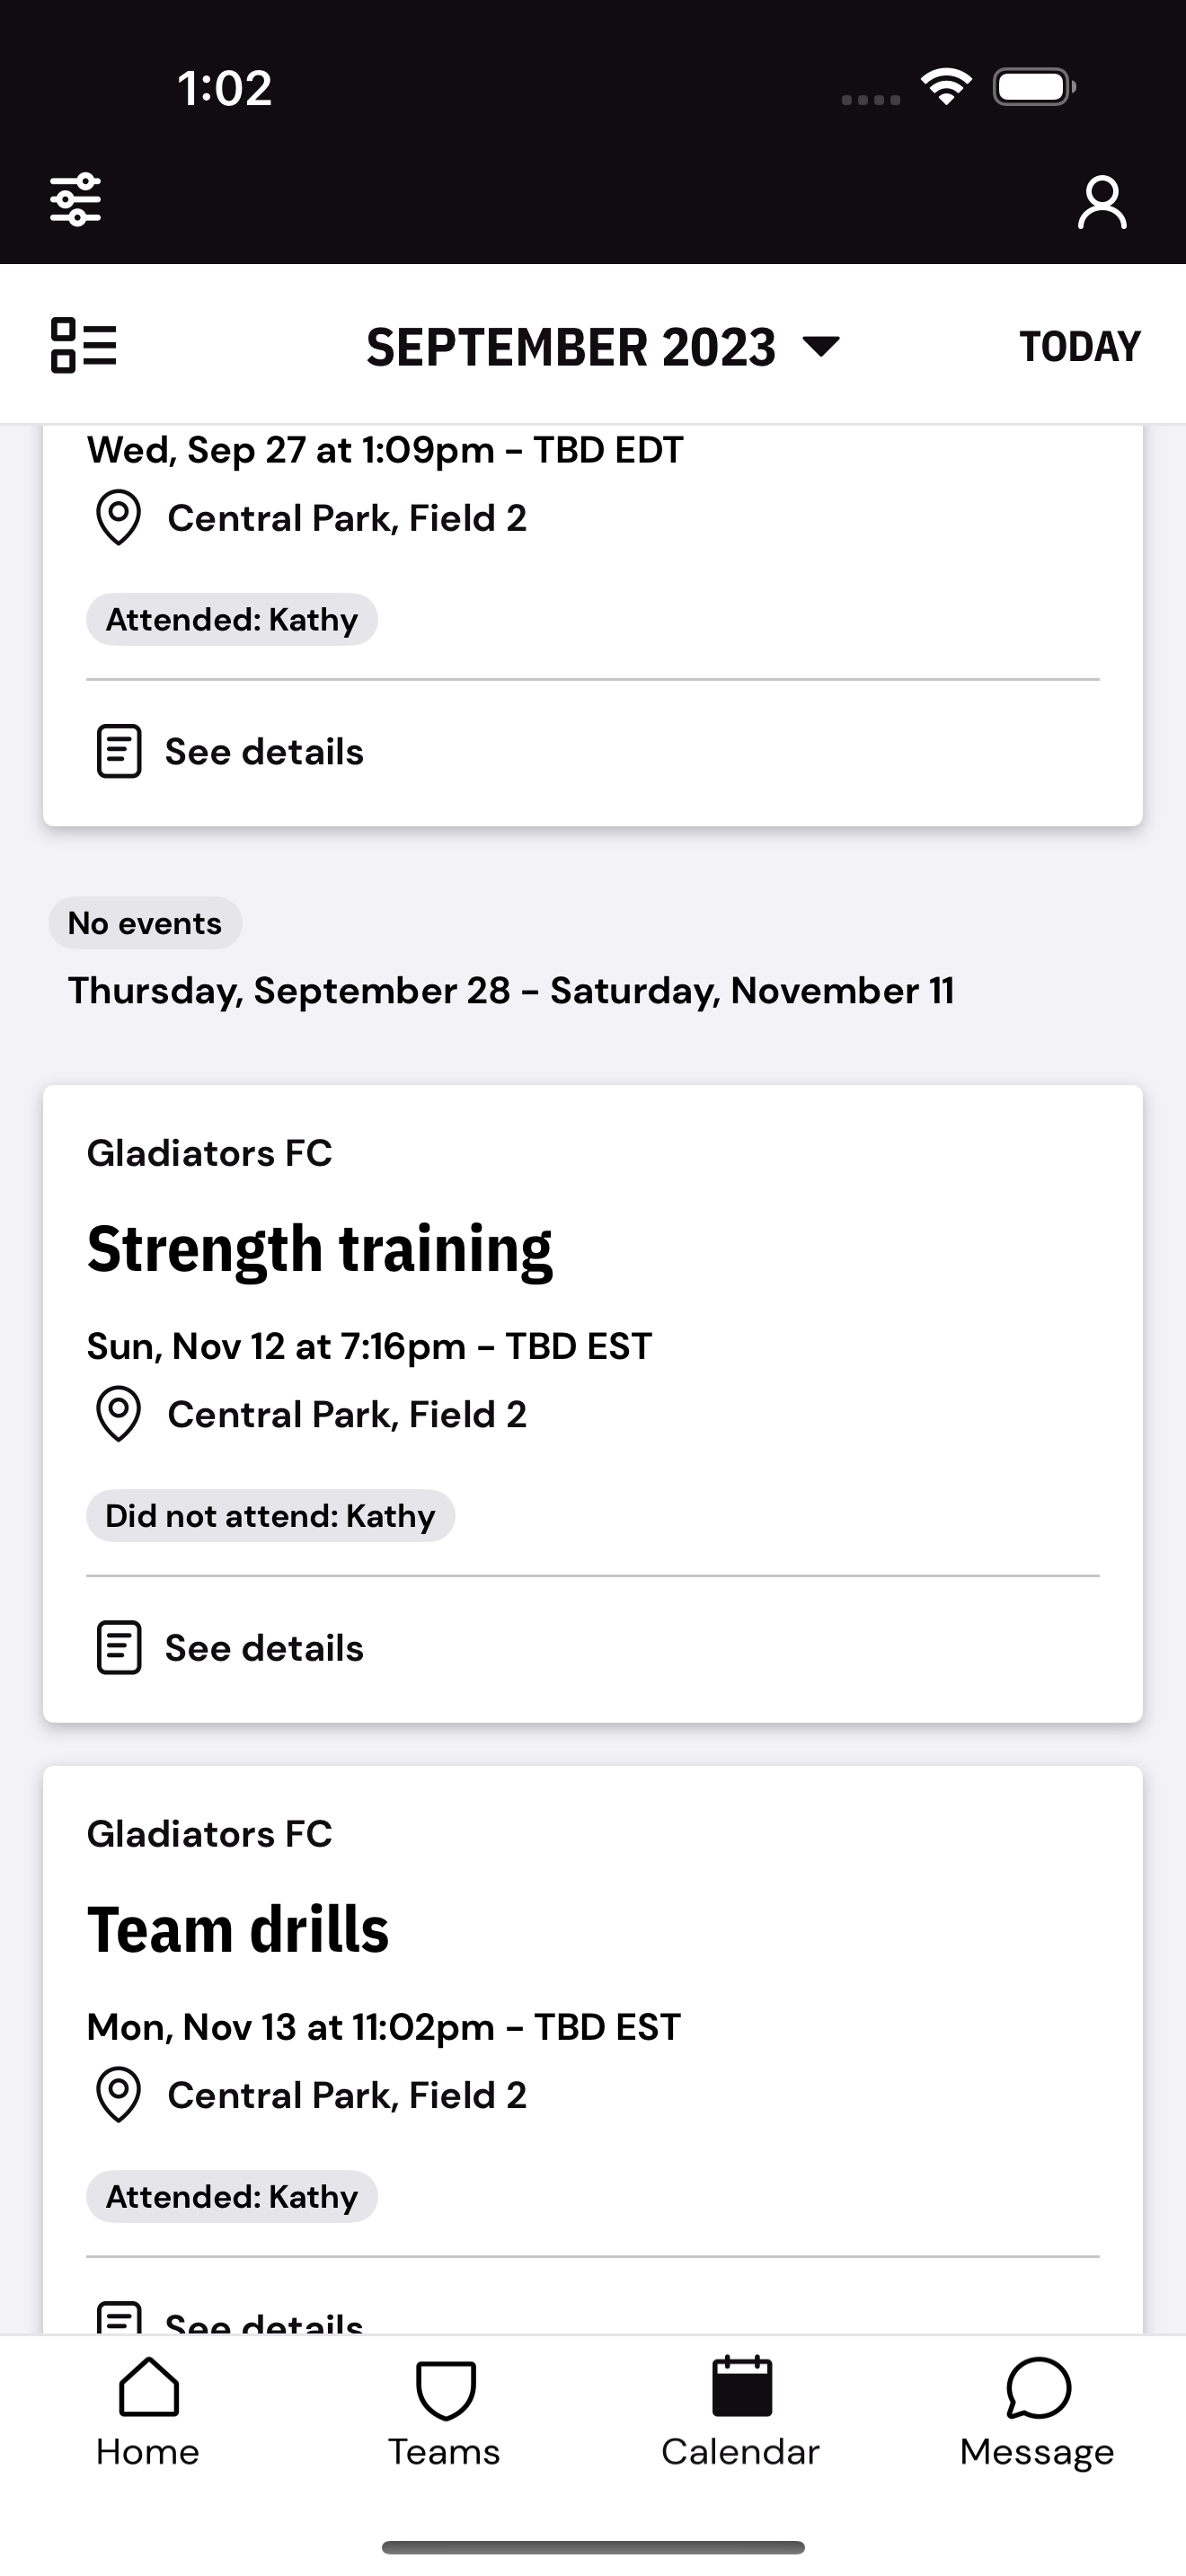Viewport: 1186px width, 2576px height.
Task: Tap location pin on Team drills card
Action: (118, 2095)
